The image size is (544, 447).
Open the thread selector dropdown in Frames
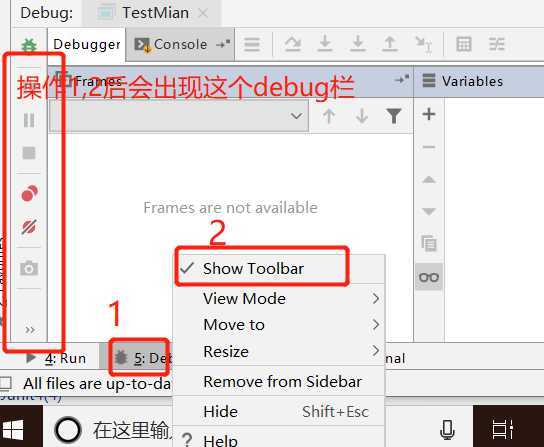tap(179, 116)
